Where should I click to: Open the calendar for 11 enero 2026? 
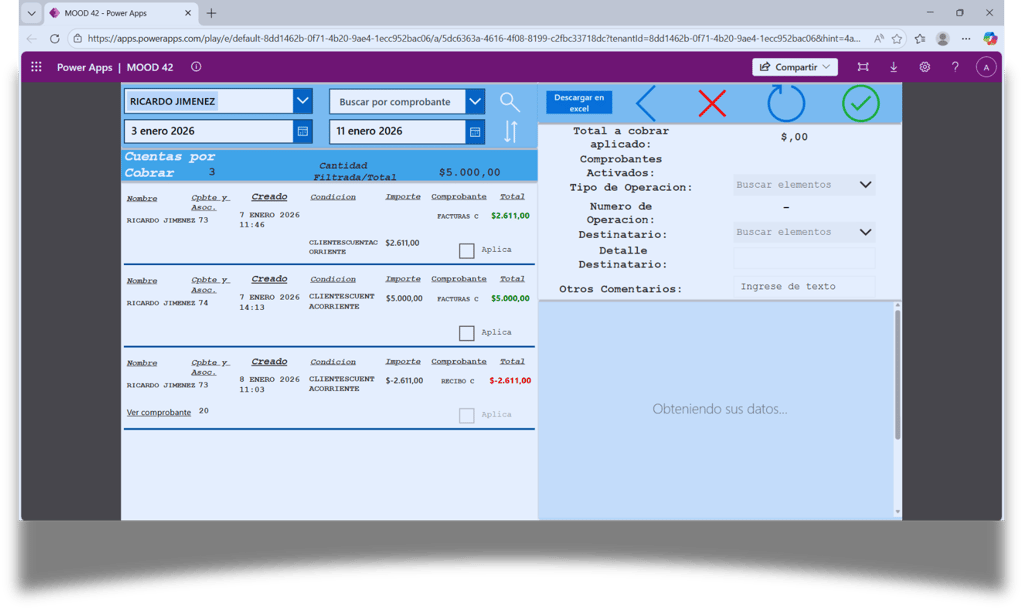(x=475, y=132)
